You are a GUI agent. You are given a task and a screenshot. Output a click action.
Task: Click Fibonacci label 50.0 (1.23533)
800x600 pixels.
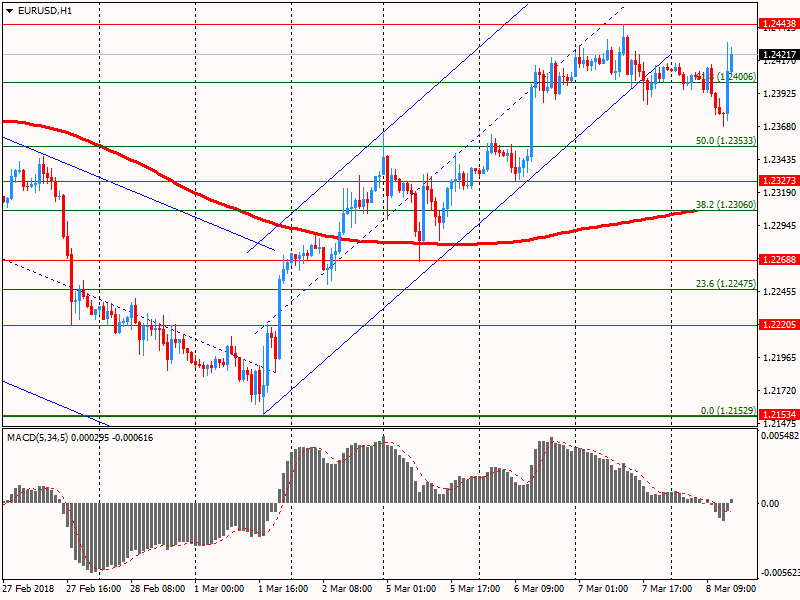[x=726, y=140]
